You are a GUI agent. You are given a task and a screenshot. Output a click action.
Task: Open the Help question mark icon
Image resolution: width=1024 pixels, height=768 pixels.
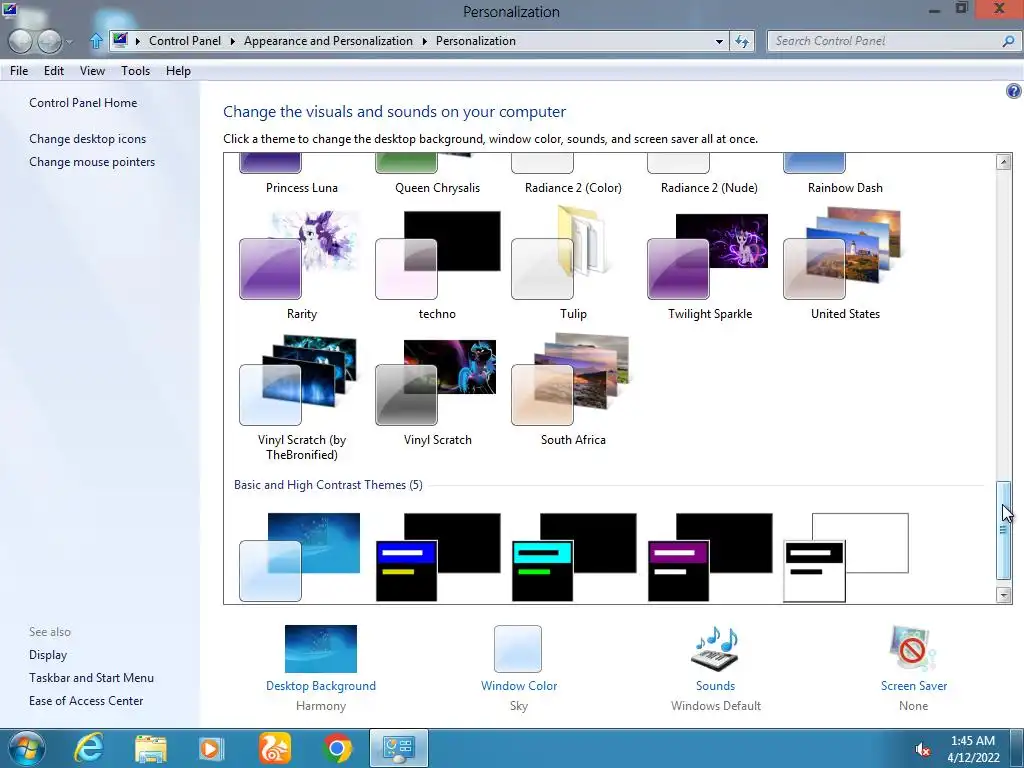tap(1013, 91)
